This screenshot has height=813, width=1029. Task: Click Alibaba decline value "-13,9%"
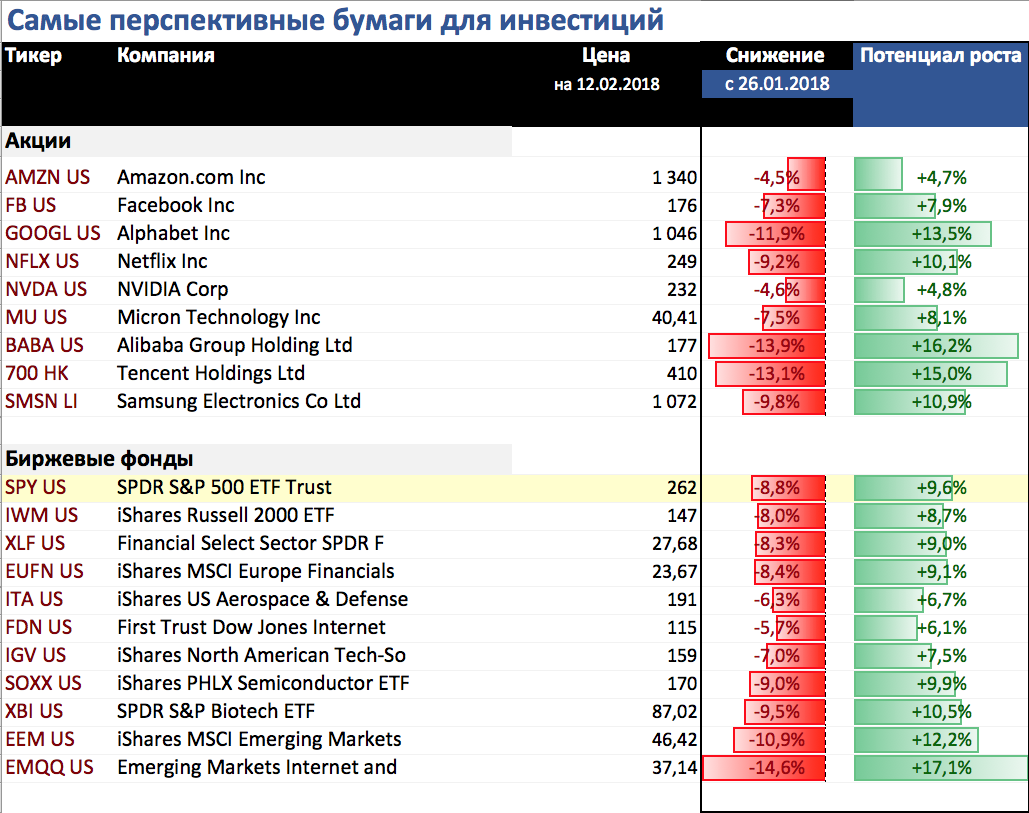click(x=776, y=346)
